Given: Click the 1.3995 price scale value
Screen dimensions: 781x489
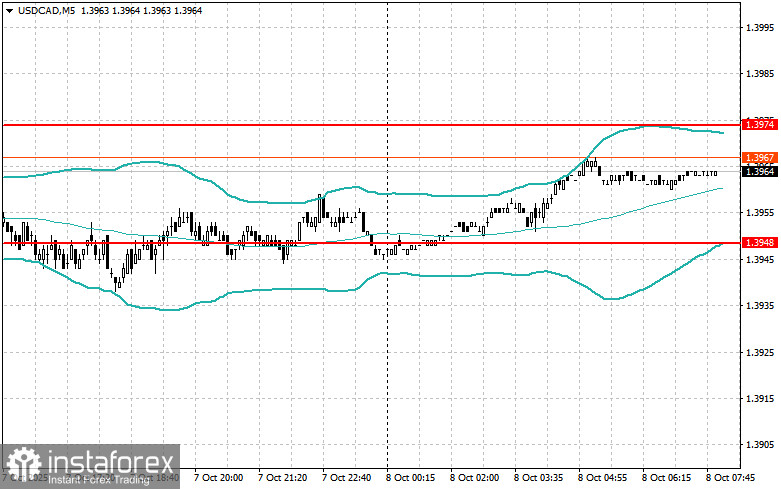Looking at the screenshot, I should coord(760,27).
